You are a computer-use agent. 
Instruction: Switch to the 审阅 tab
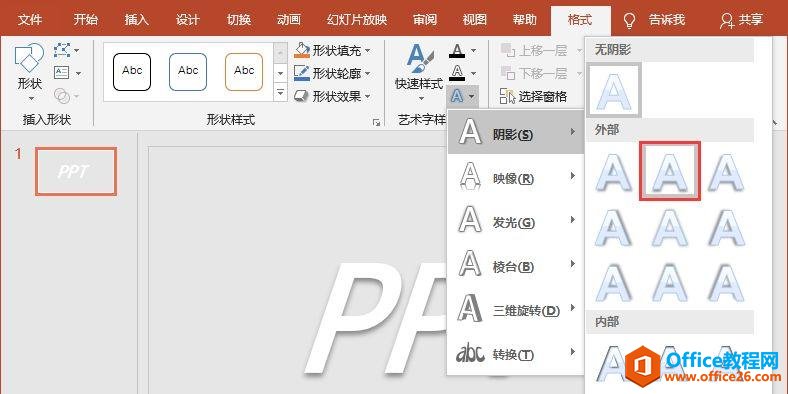pyautogui.click(x=425, y=20)
